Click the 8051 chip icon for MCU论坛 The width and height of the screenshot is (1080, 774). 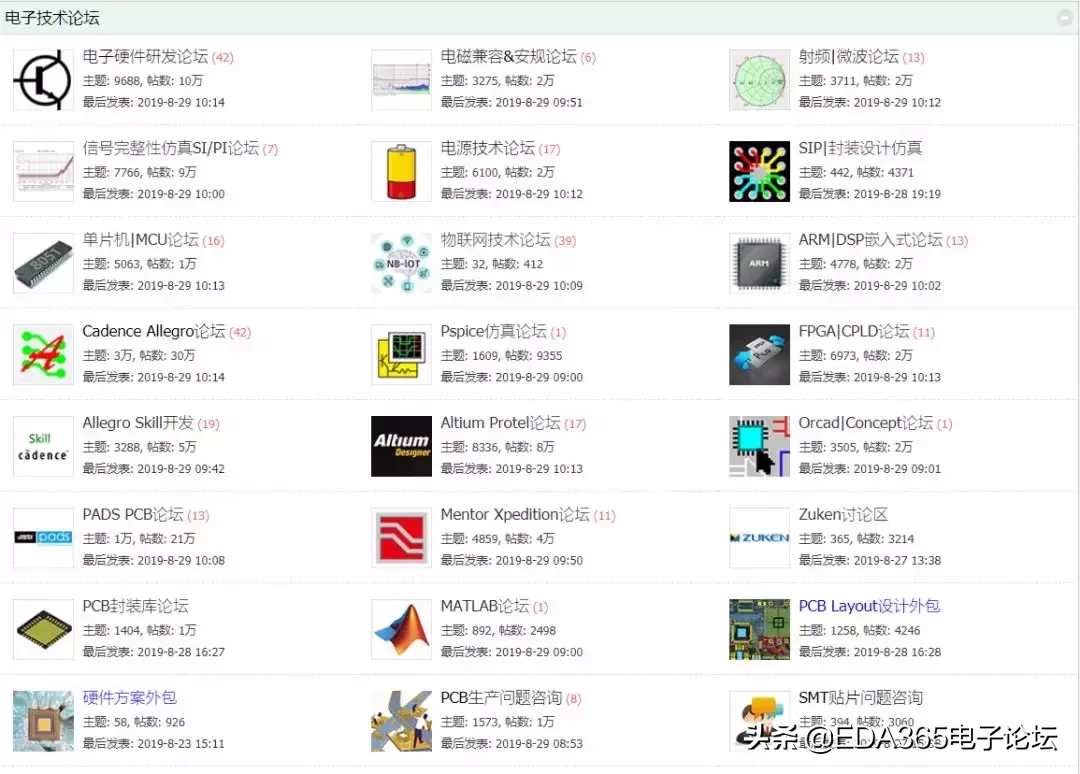43,263
